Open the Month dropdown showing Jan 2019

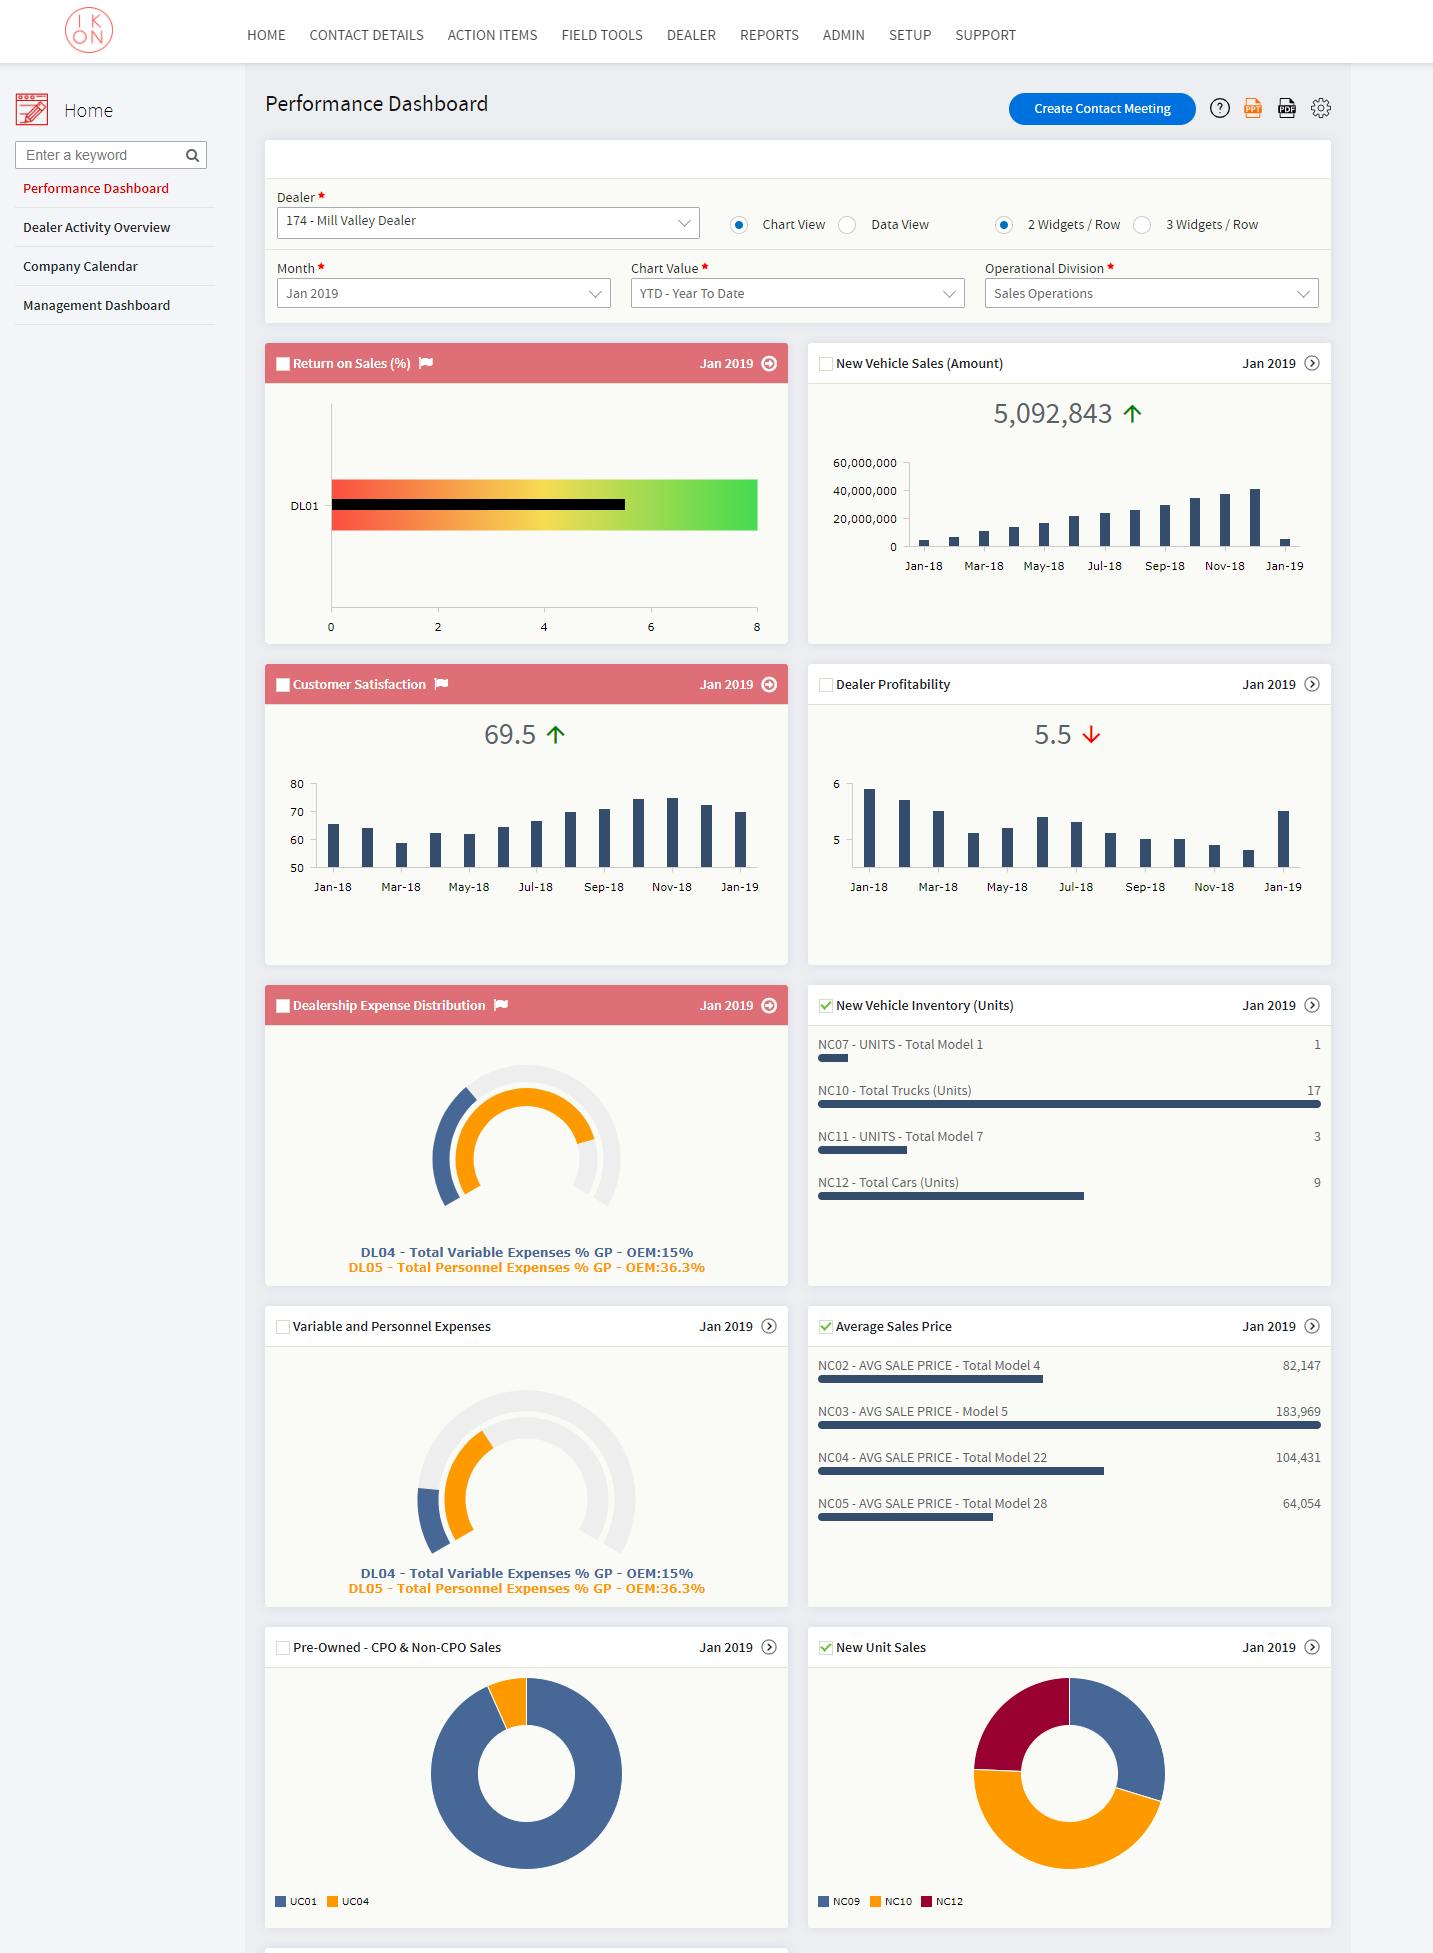click(x=443, y=293)
